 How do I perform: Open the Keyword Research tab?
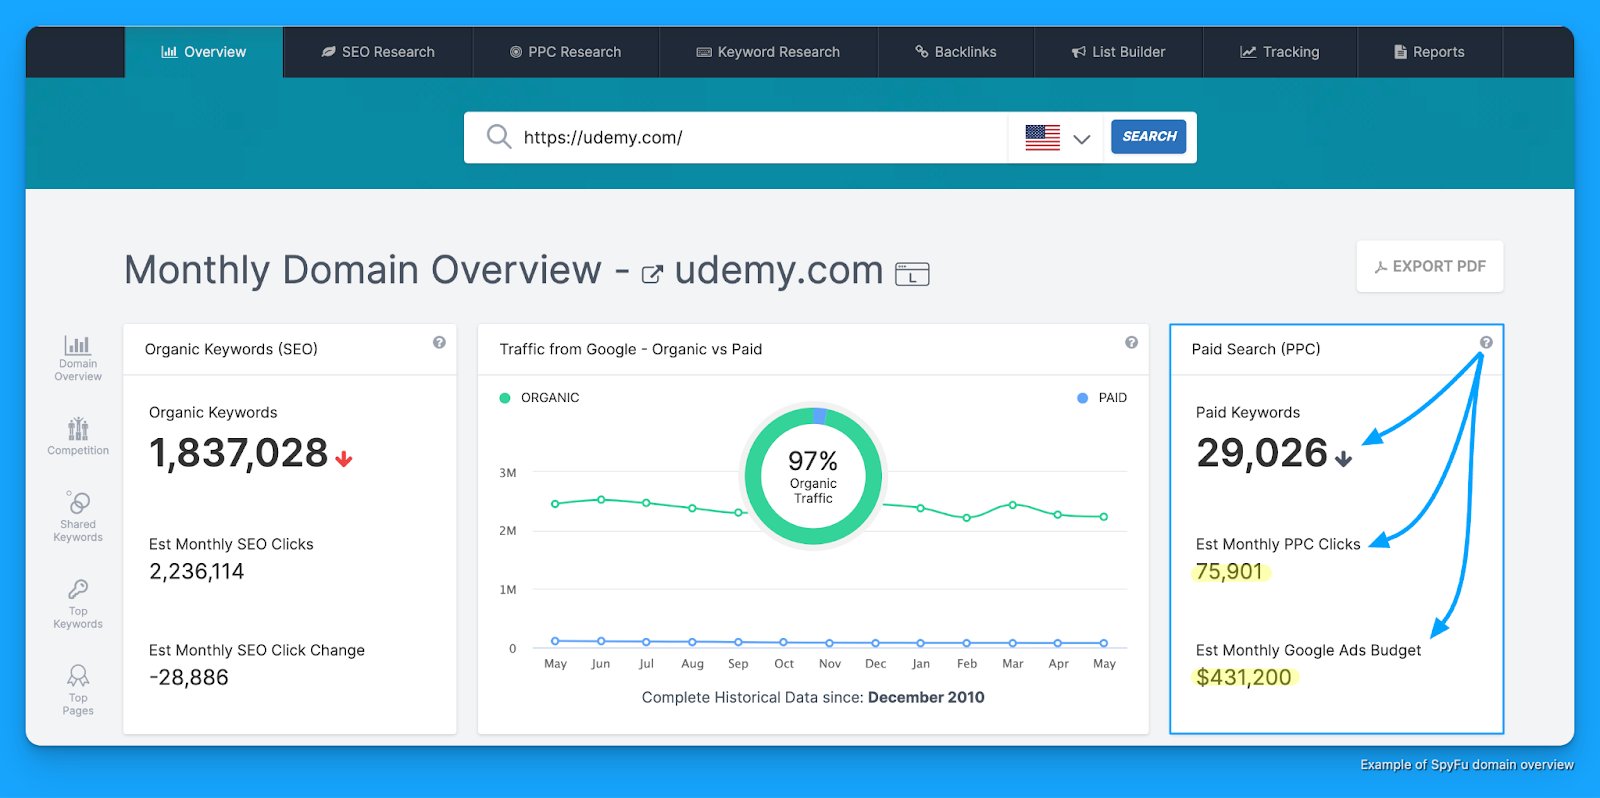pyautogui.click(x=768, y=52)
